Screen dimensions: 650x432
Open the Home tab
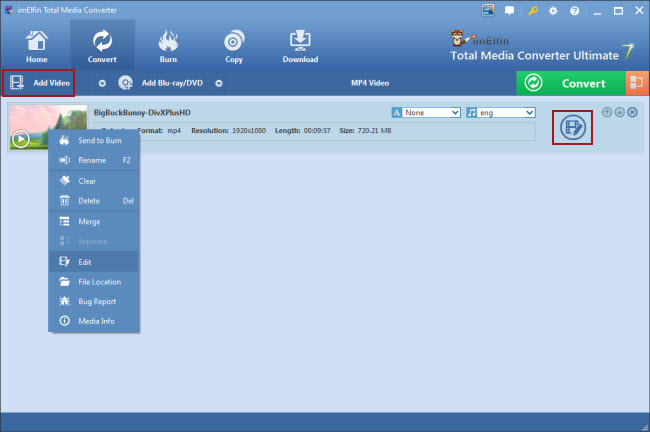click(x=36, y=46)
